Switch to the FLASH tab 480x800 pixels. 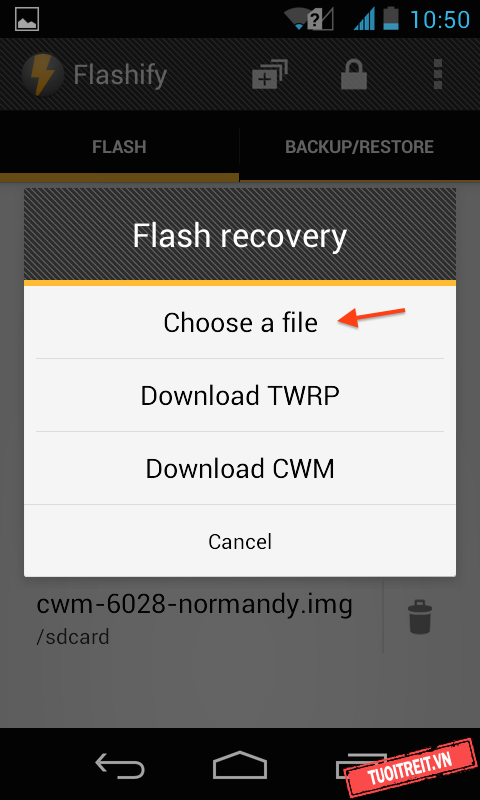119,147
